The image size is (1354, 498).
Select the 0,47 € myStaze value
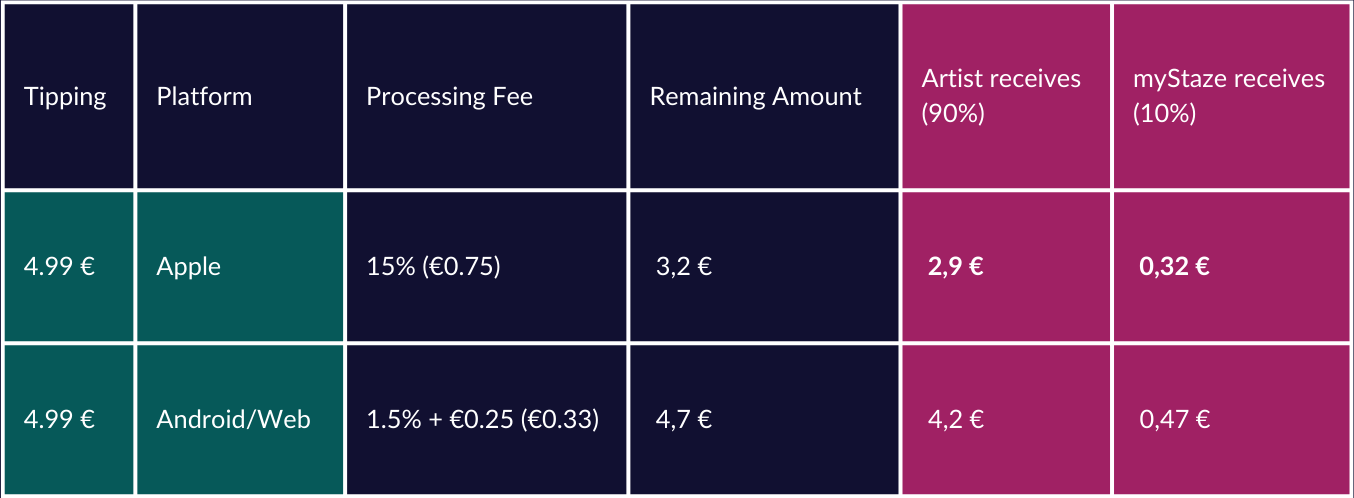[1175, 419]
